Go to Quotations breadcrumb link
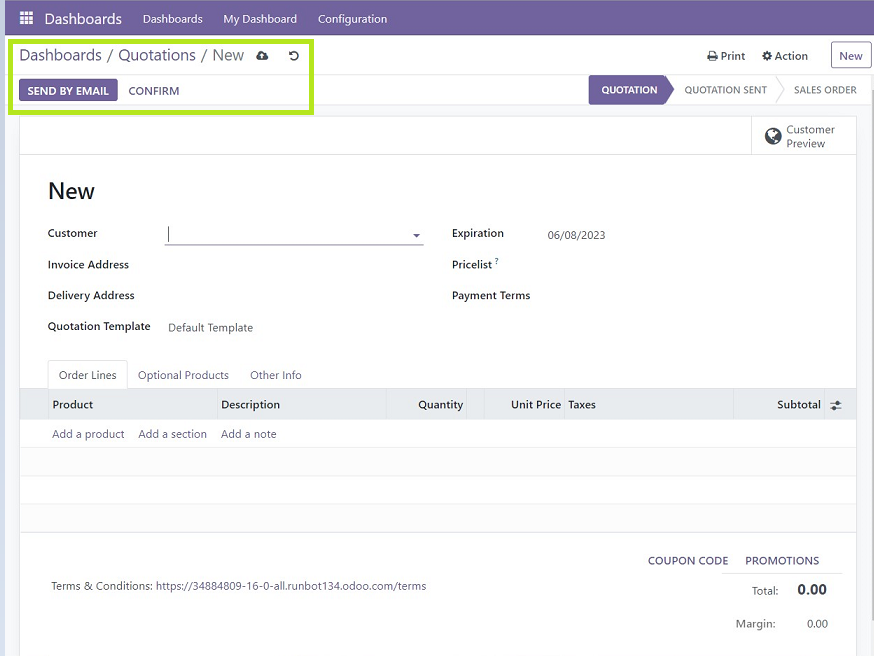The width and height of the screenshot is (874, 656). [157, 55]
